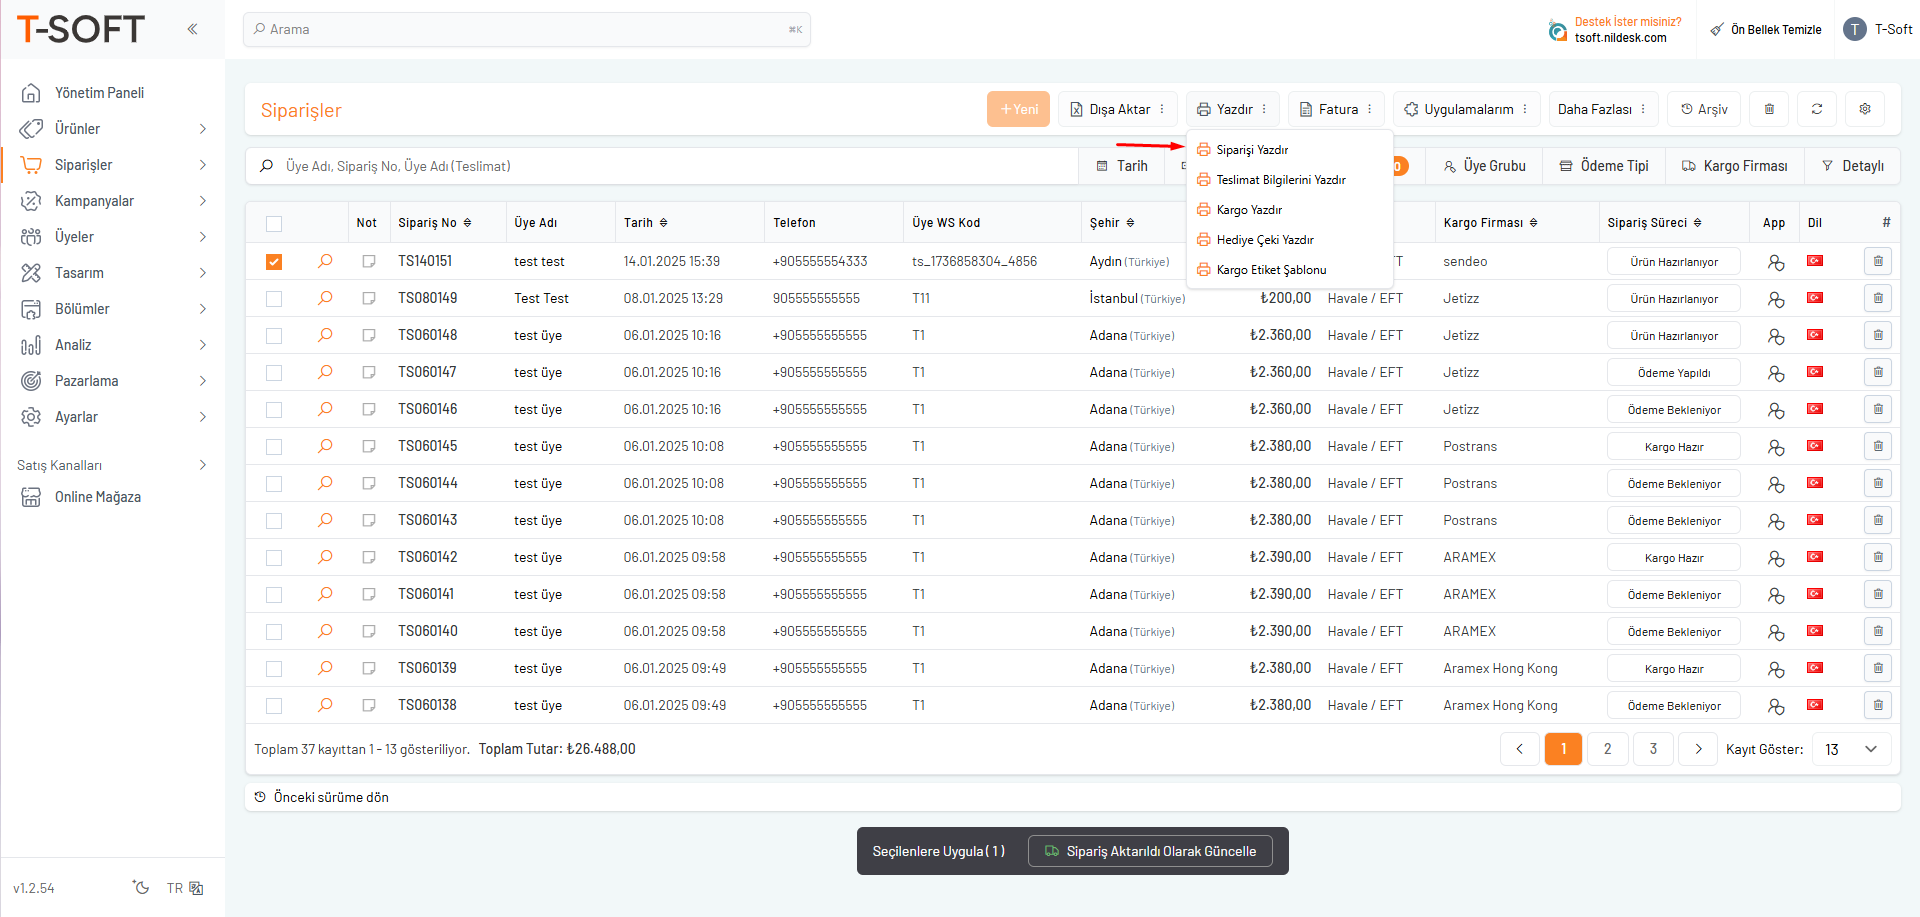
Task: Go to next page arrow
Action: 1698,749
